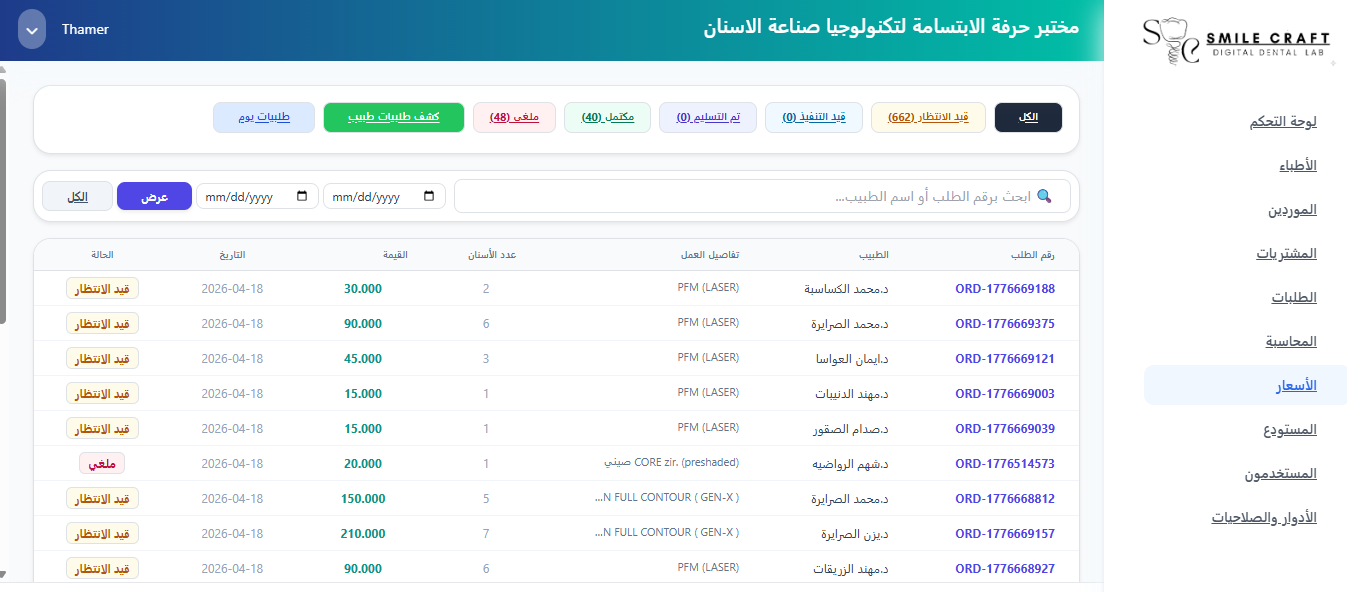
Task: Click القيمة column header
Action: [x=396, y=255]
